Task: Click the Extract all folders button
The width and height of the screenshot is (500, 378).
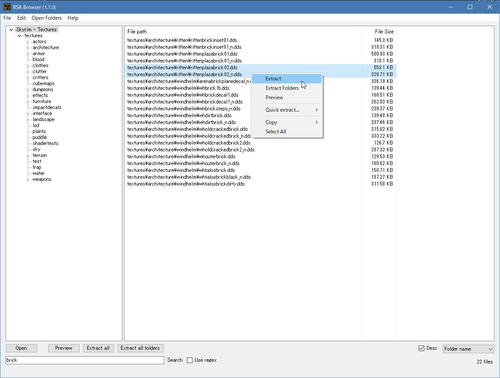Action: click(140, 348)
